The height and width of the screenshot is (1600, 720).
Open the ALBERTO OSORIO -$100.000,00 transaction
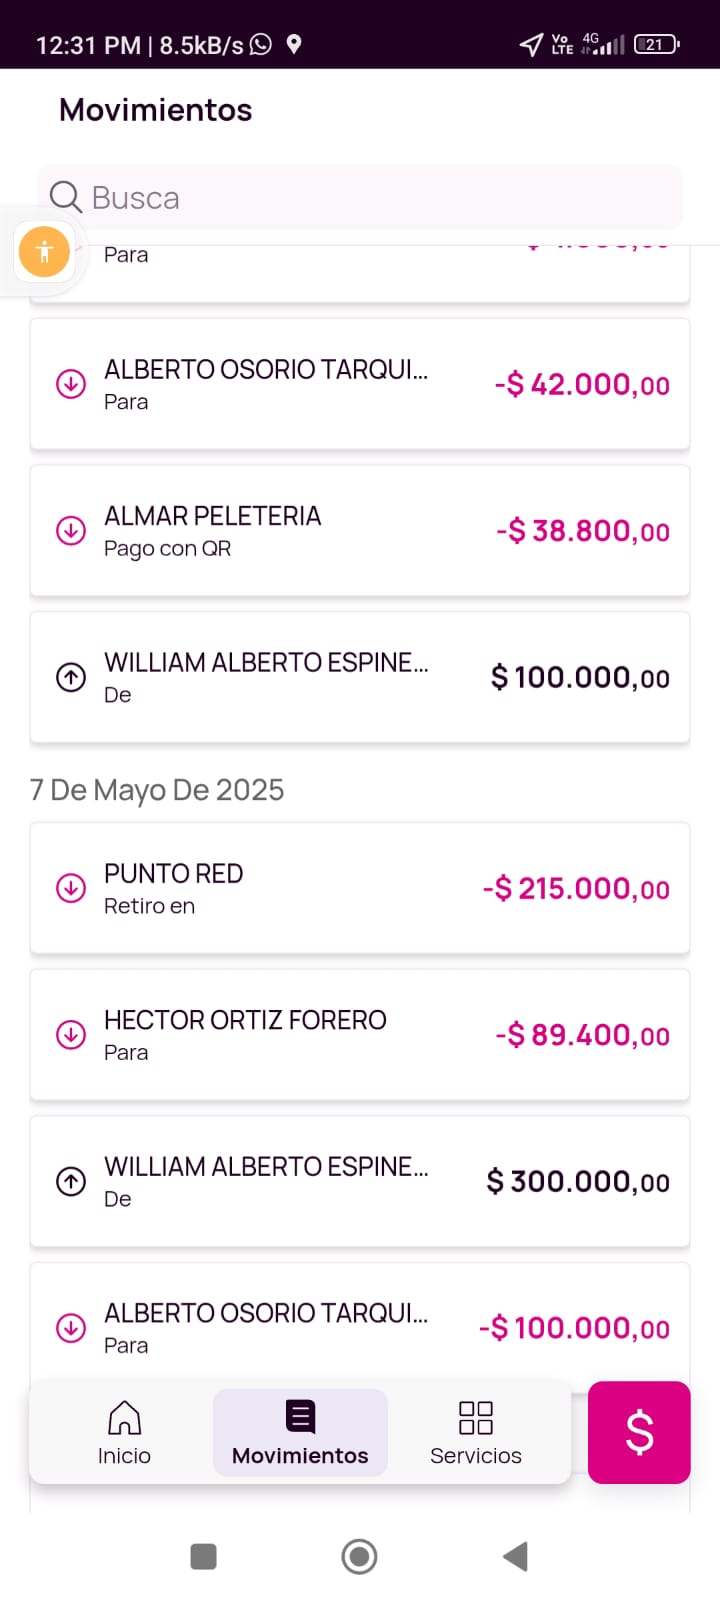click(360, 1322)
